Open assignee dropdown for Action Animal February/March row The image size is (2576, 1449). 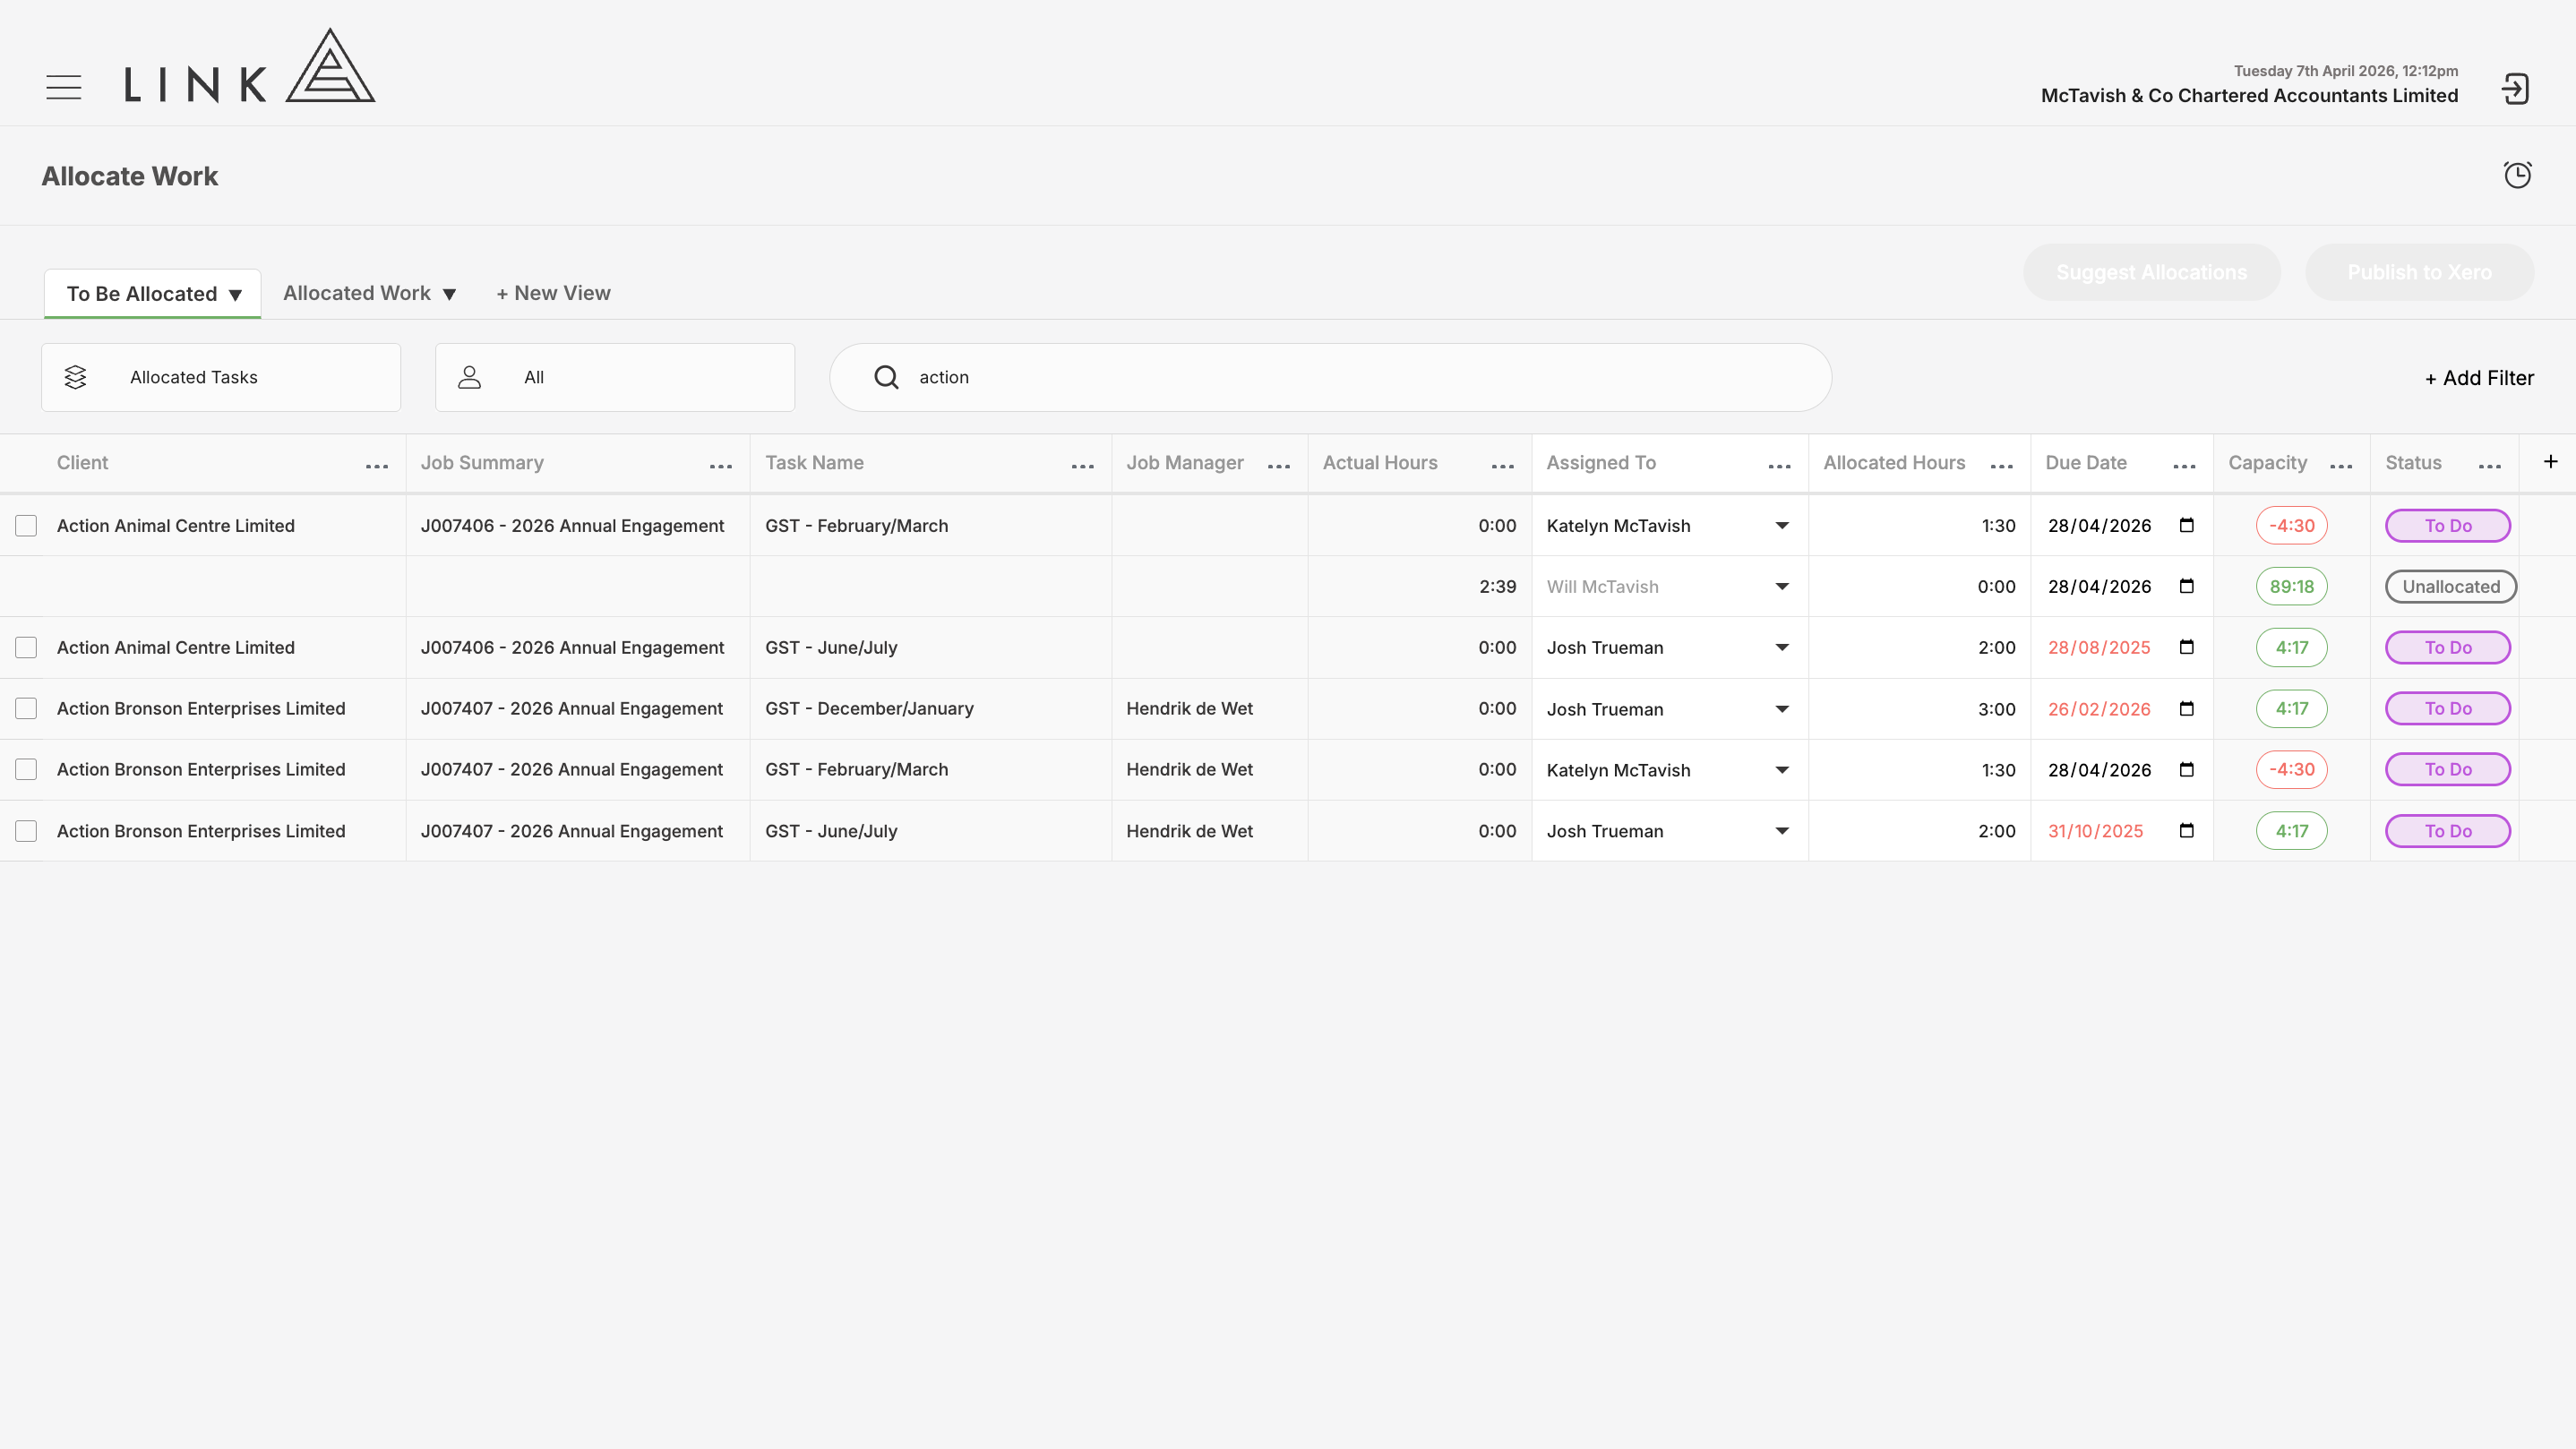[x=1781, y=526]
